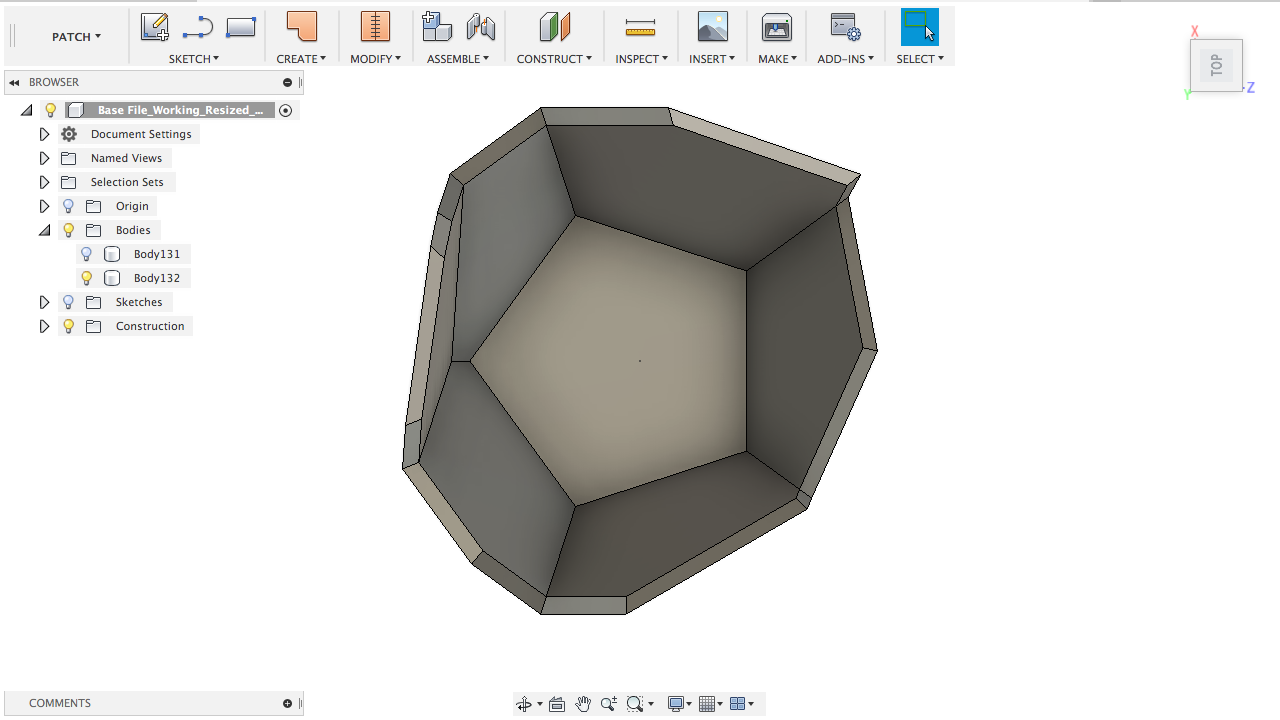The height and width of the screenshot is (720, 1280).
Task: Activate the Pan hand tool
Action: click(583, 704)
